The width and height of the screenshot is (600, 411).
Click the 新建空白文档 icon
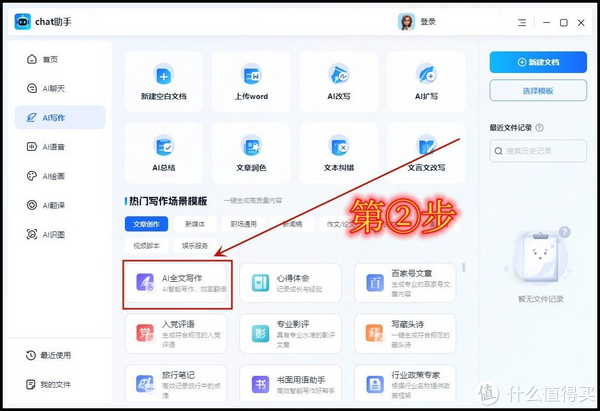tap(164, 77)
